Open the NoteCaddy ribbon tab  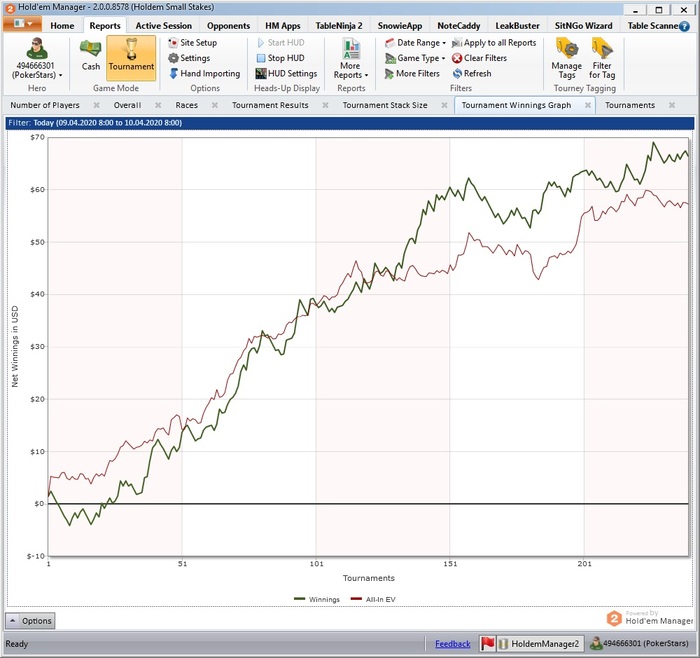(458, 26)
